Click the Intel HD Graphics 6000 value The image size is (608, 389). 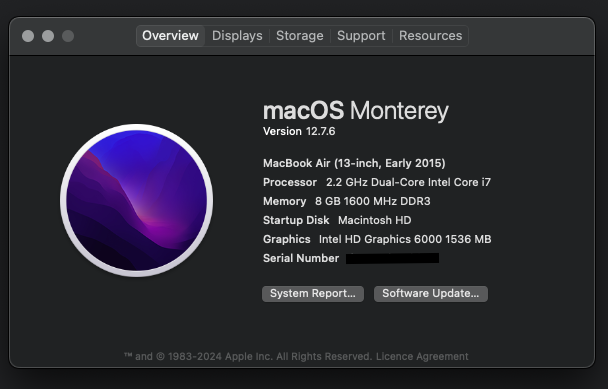(405, 239)
